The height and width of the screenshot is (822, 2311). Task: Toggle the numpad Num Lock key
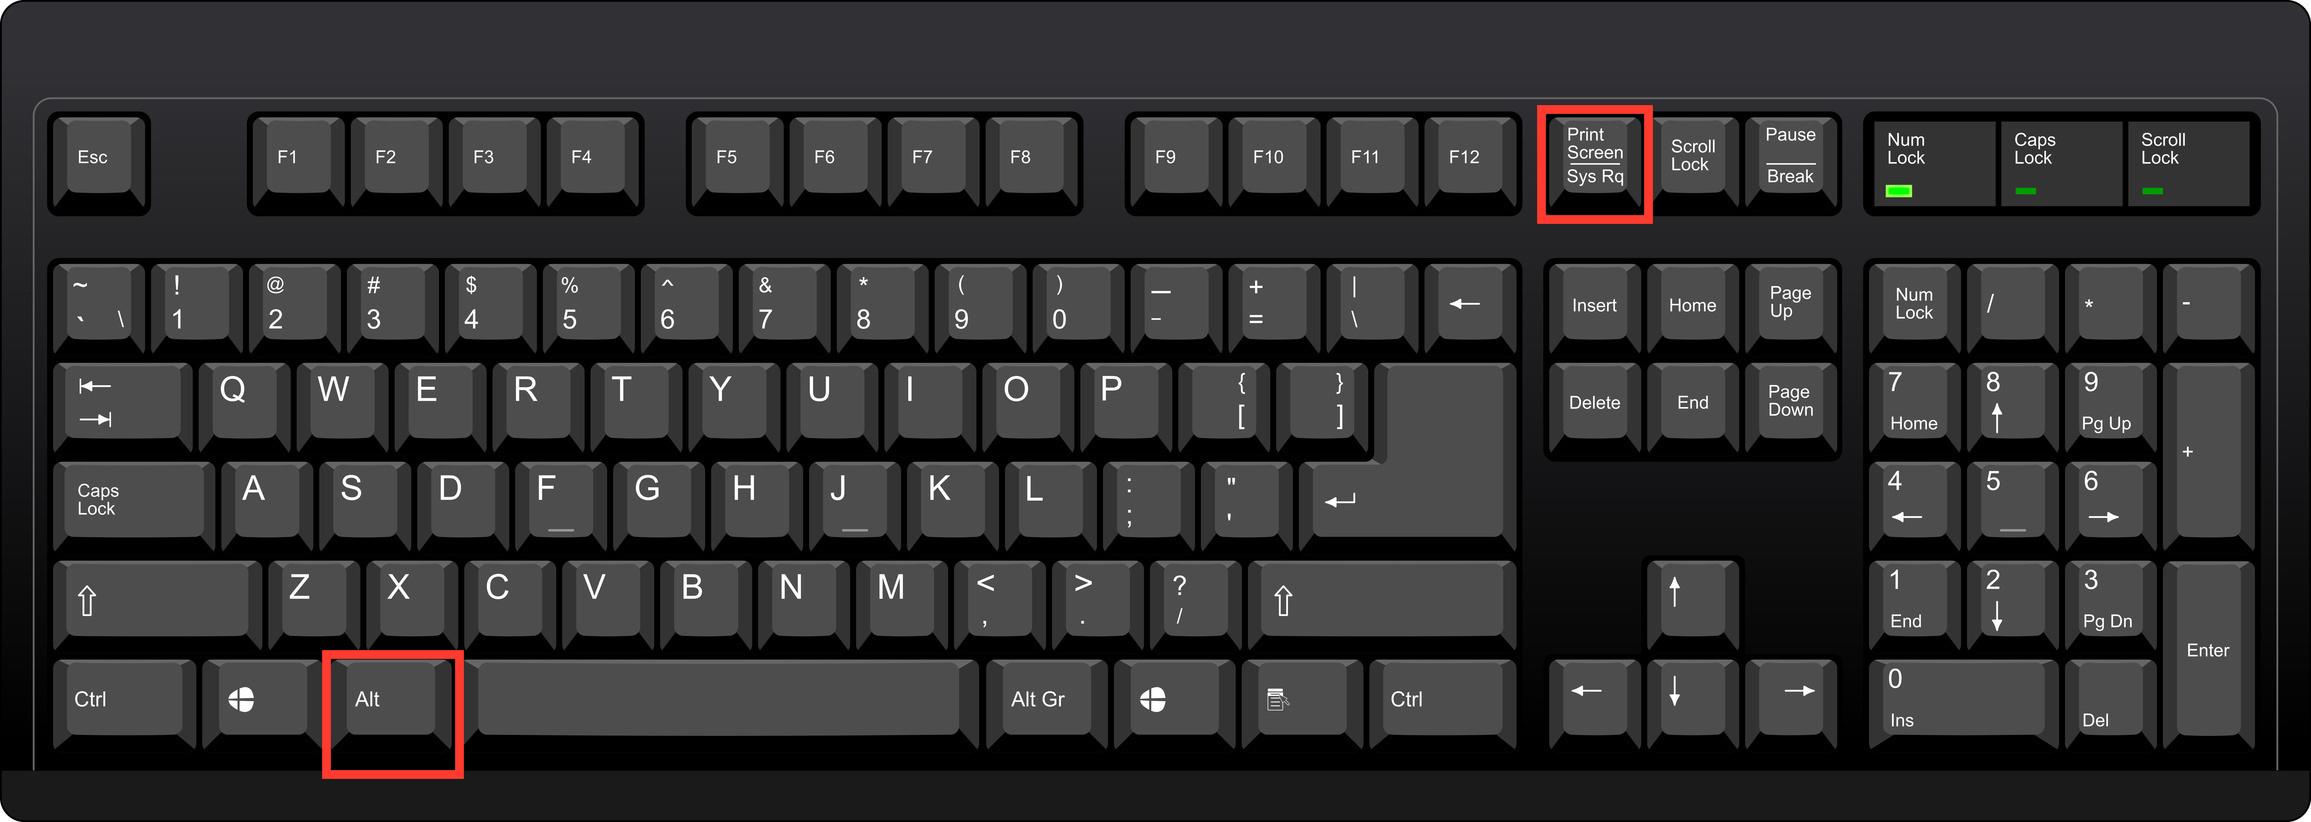click(x=1913, y=307)
